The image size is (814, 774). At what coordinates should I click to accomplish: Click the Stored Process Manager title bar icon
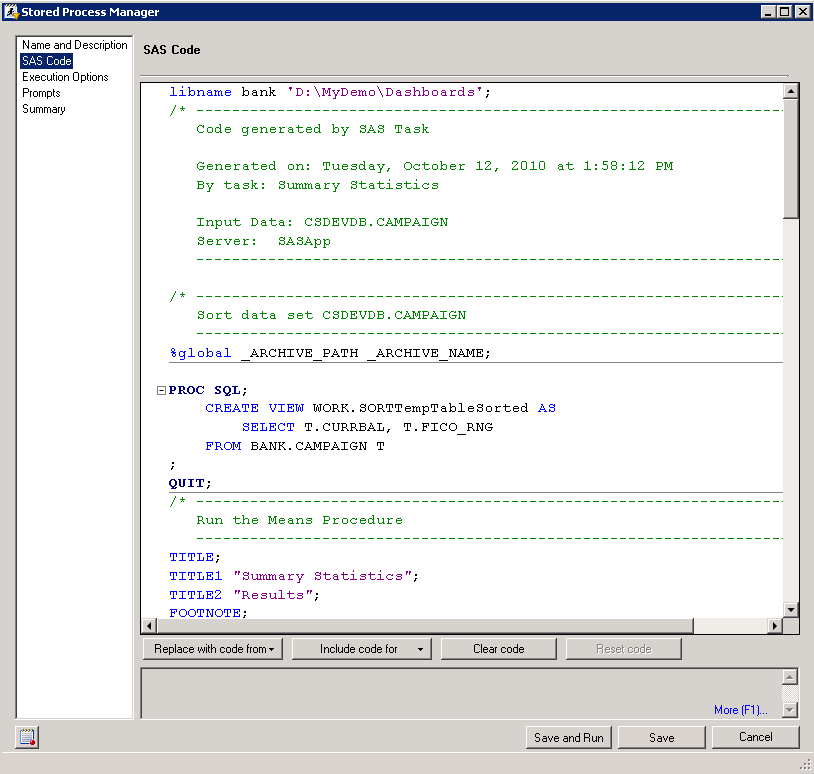pyautogui.click(x=11, y=12)
